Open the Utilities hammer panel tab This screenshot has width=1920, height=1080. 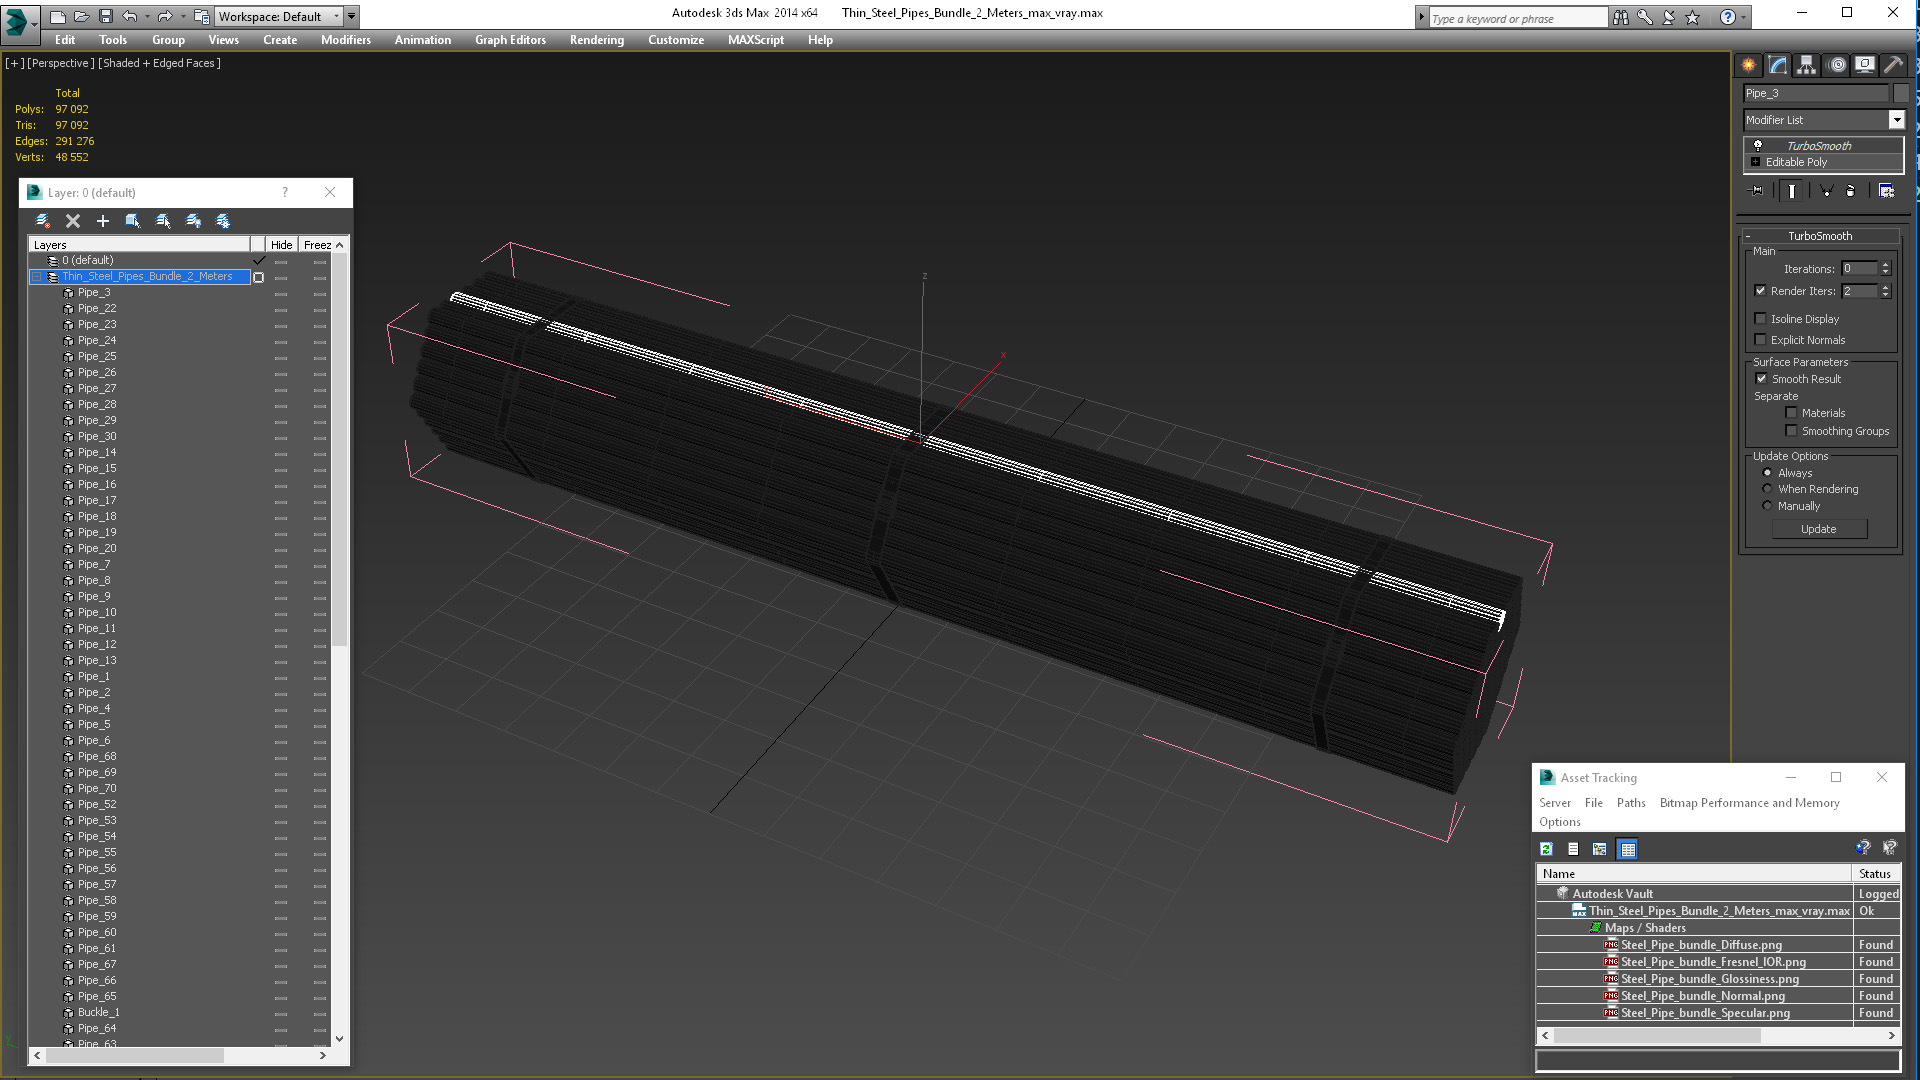pyautogui.click(x=1892, y=65)
